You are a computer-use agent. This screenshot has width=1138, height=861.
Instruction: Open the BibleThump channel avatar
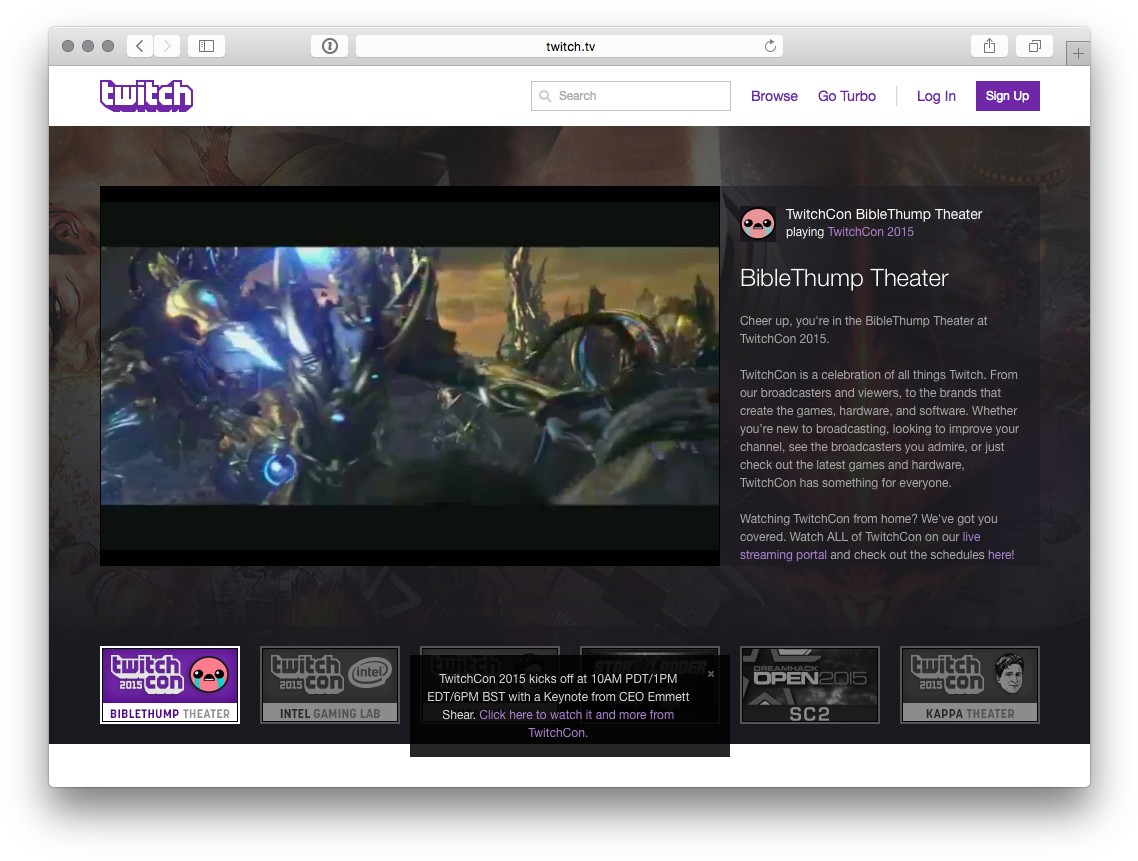[x=757, y=223]
